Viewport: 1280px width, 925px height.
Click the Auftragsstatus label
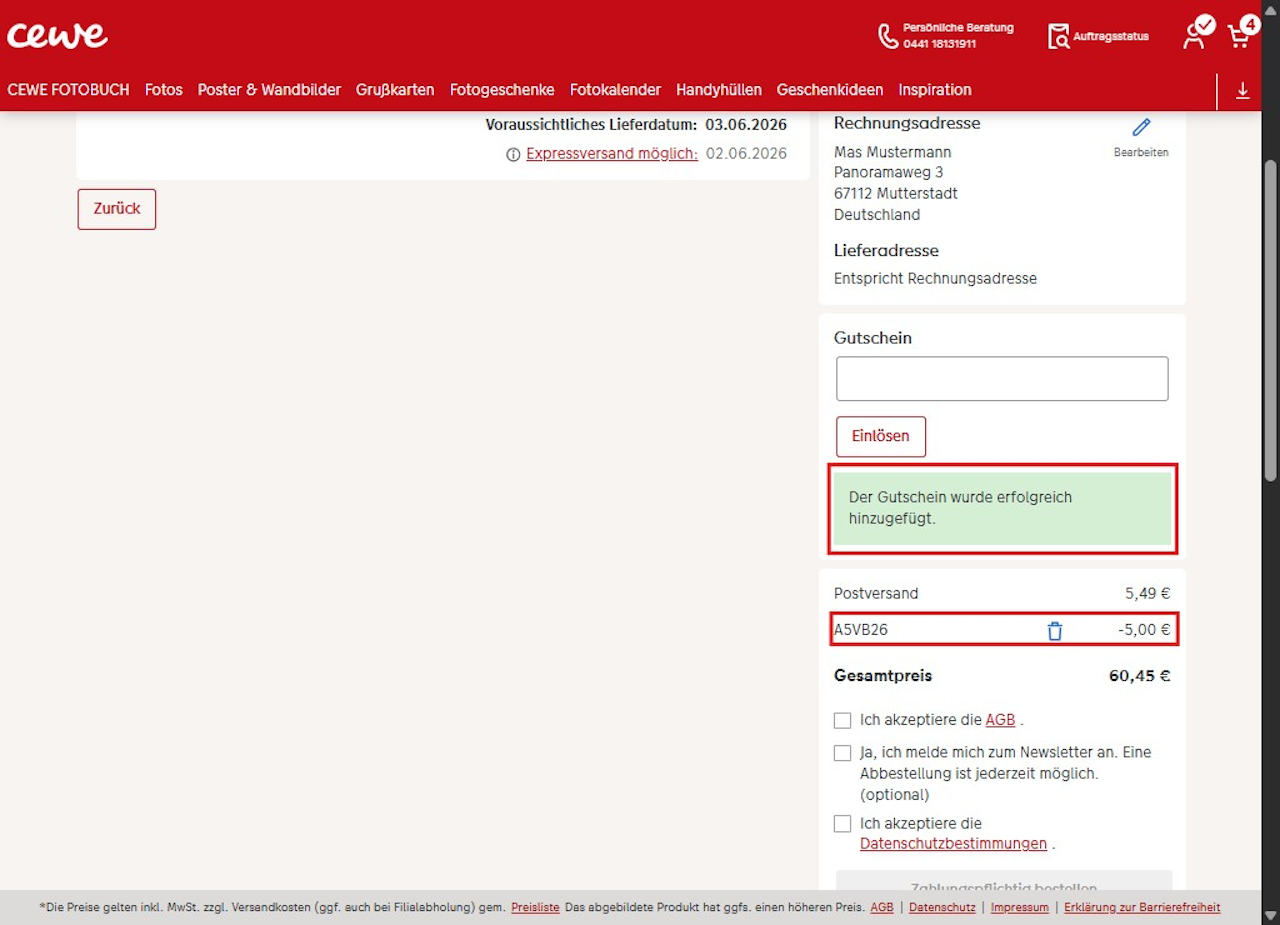1111,37
